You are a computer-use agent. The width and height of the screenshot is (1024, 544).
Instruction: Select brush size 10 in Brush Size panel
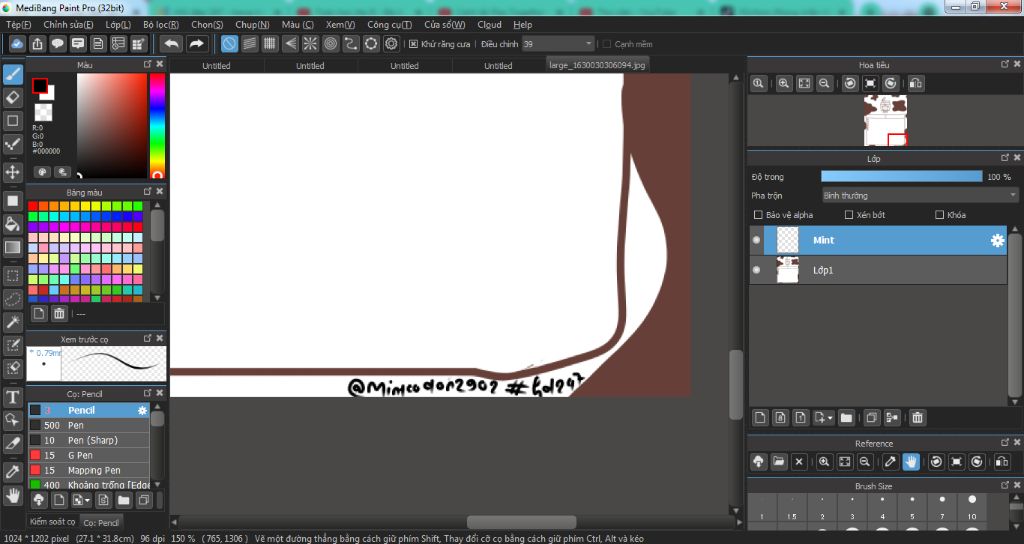click(x=972, y=507)
